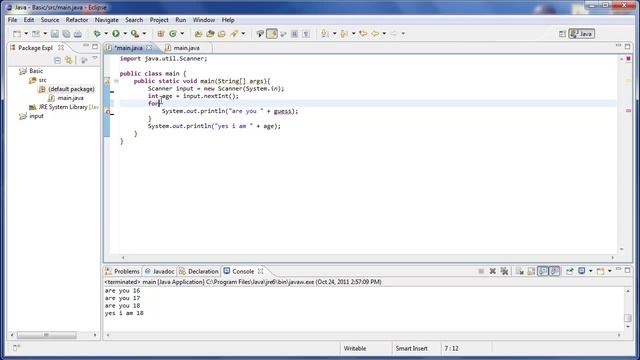Select JRE System Library in tree
Image resolution: width=640 pixels, height=360 pixels.
point(63,107)
